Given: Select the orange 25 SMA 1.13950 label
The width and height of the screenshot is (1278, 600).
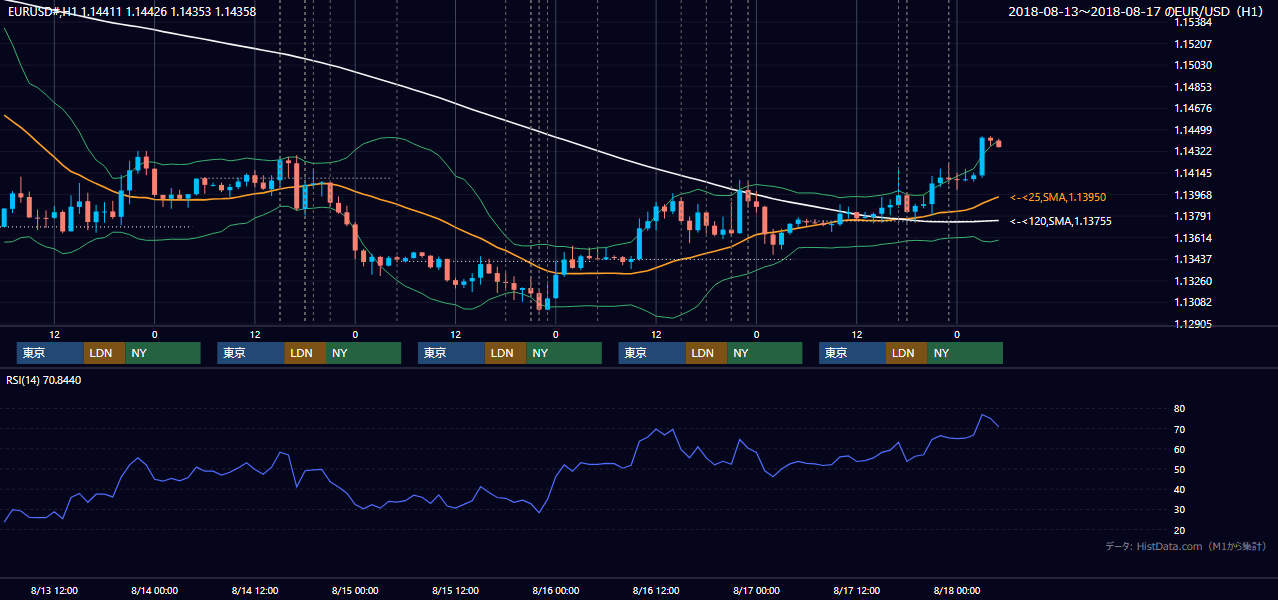Looking at the screenshot, I should 1058,198.
